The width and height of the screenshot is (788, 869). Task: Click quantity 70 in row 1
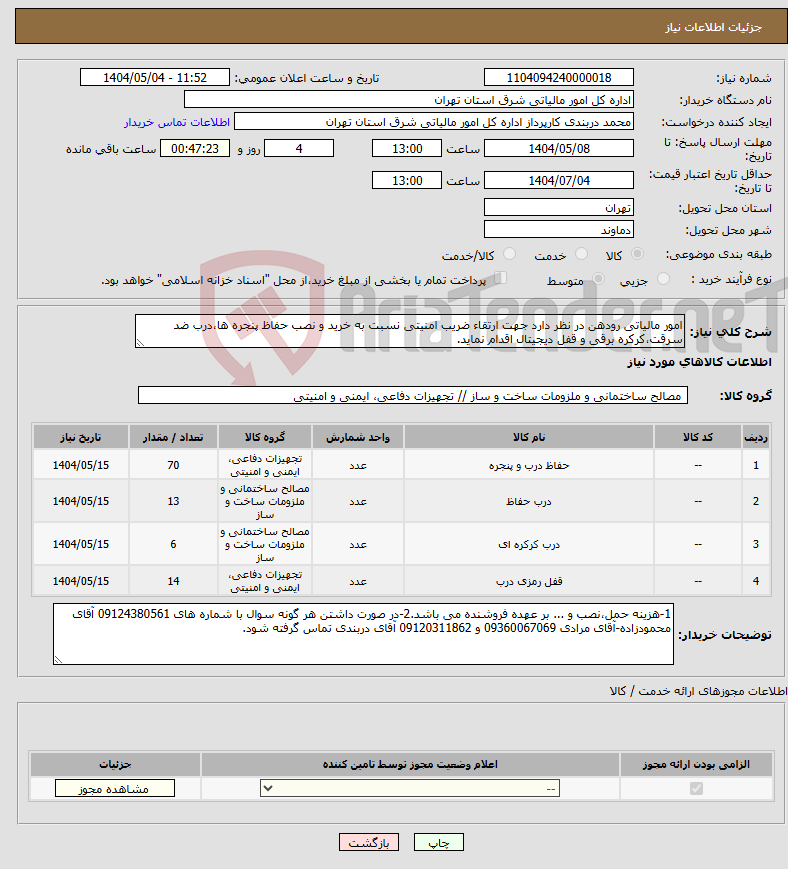pos(173,466)
